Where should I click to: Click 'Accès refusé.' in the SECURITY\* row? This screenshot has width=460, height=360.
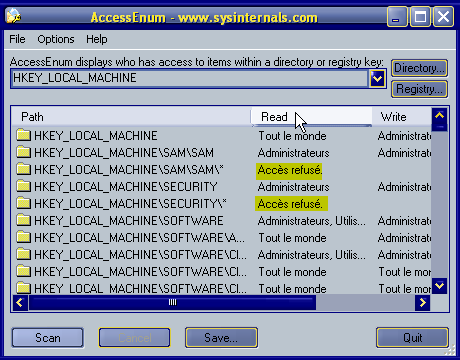pyautogui.click(x=291, y=204)
